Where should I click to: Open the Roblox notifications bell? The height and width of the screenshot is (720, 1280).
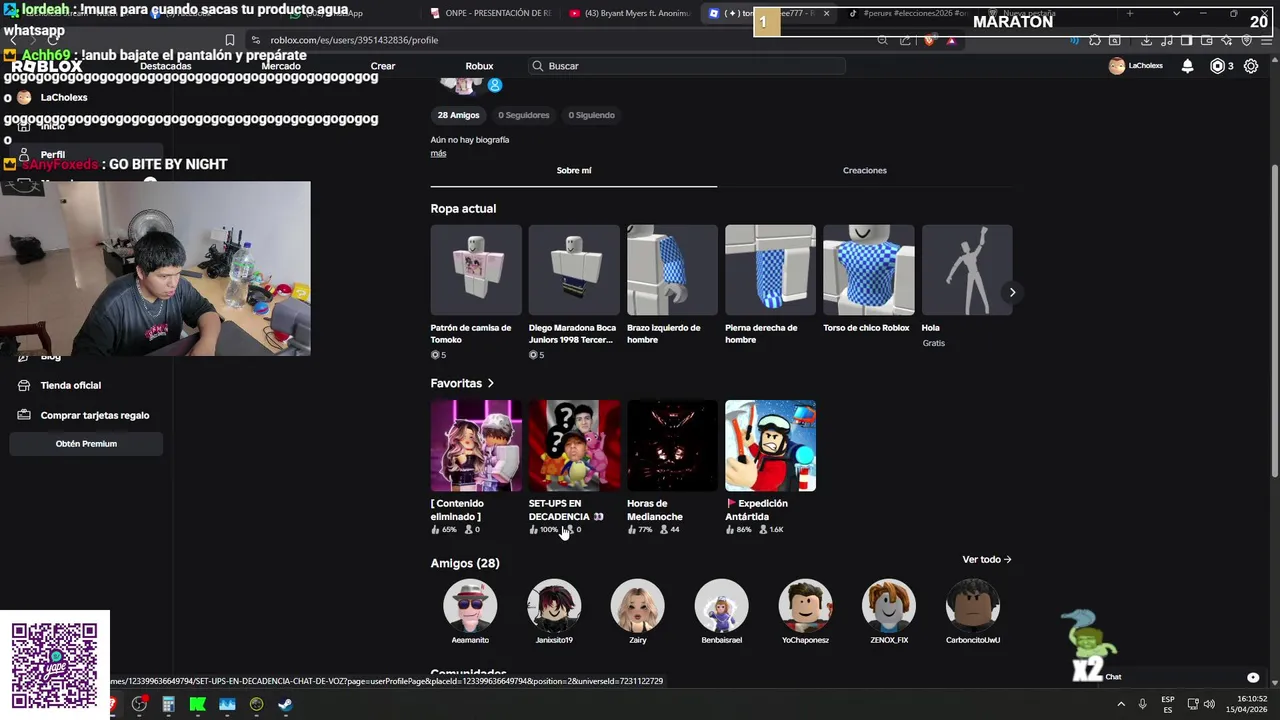pyautogui.click(x=1187, y=66)
